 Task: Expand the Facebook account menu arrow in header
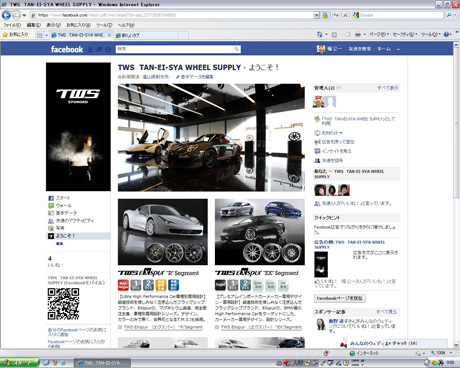click(398, 49)
